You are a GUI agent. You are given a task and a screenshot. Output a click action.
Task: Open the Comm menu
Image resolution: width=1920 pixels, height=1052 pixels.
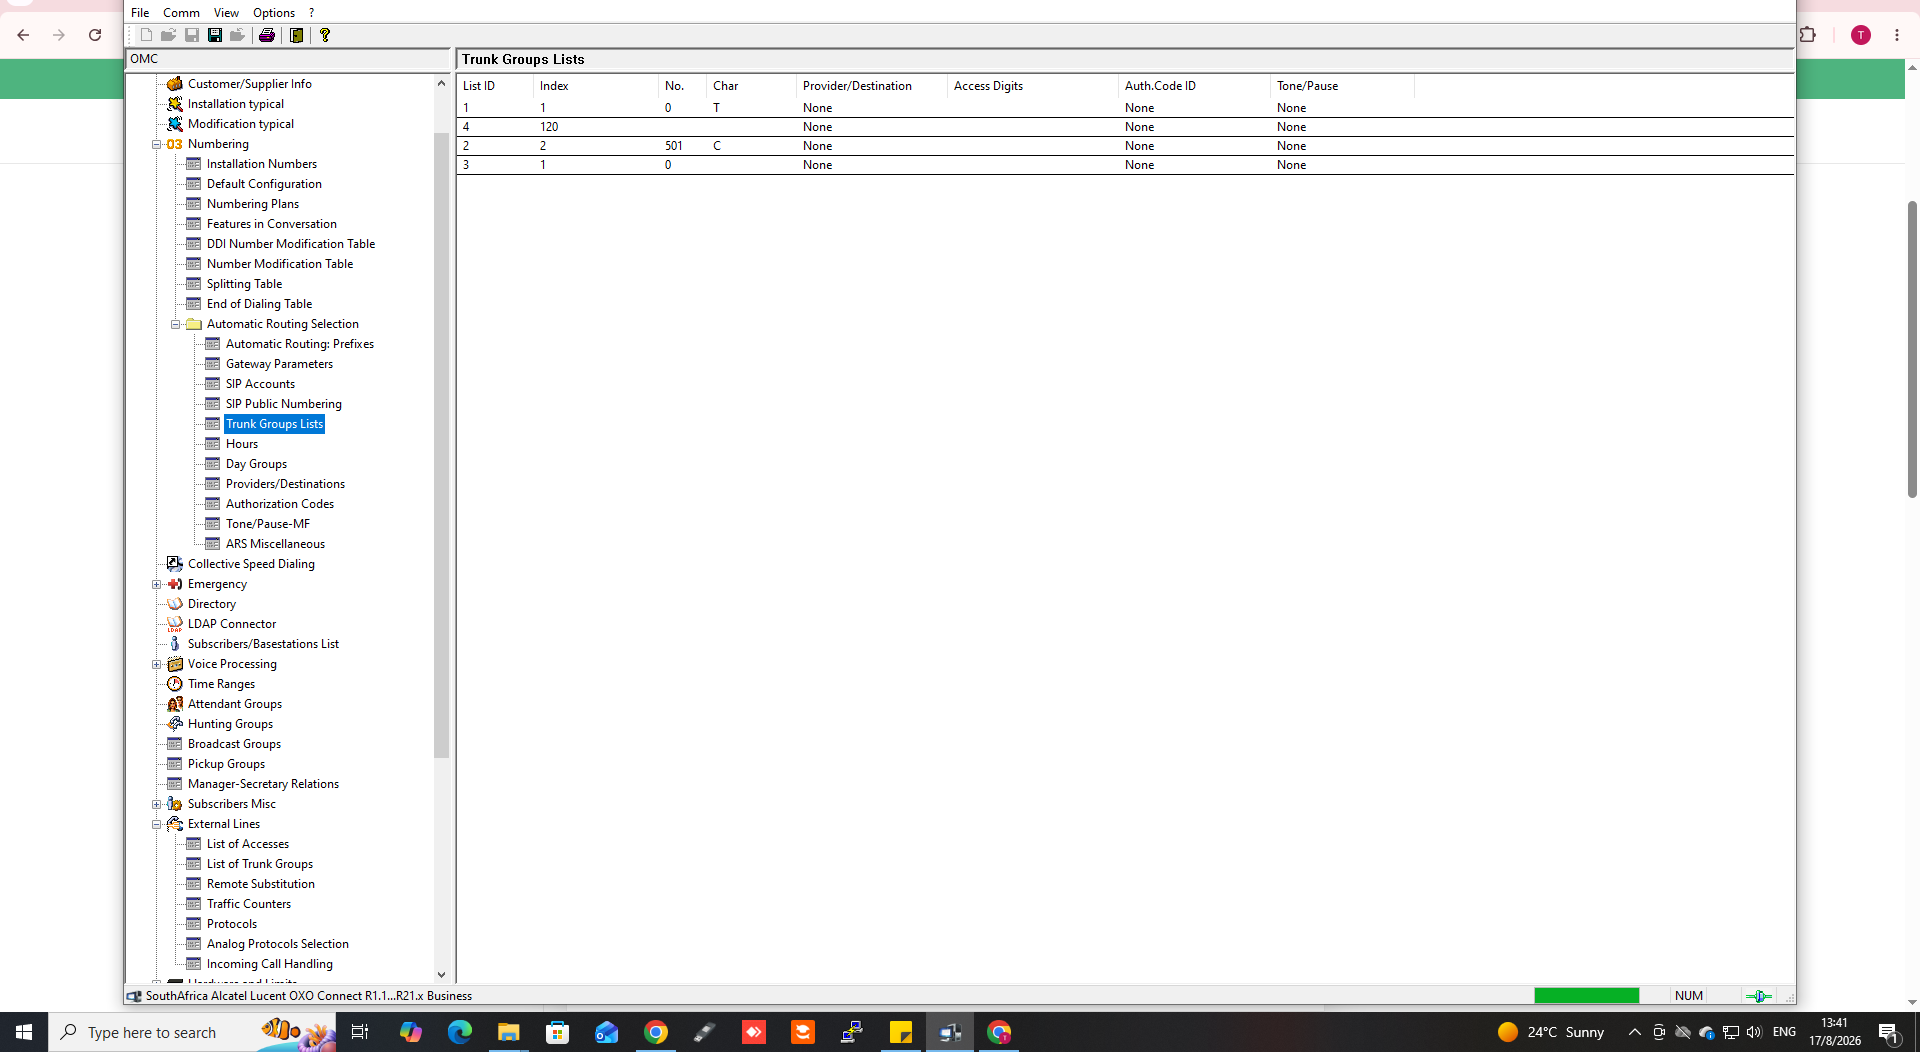pos(181,13)
